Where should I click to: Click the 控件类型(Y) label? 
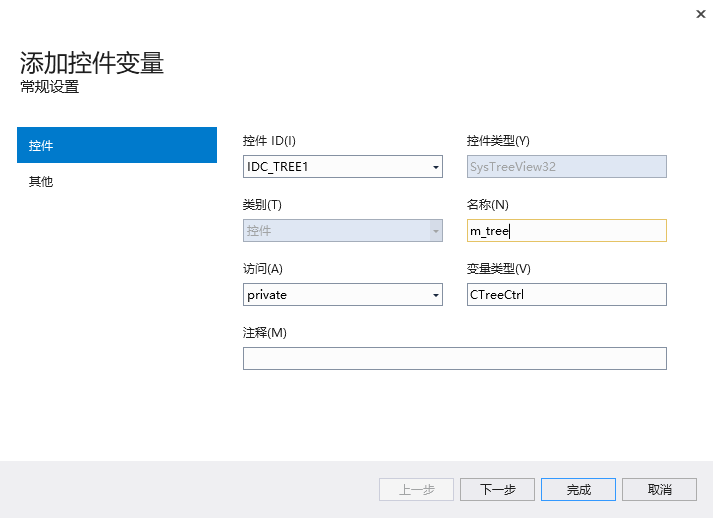pos(498,141)
